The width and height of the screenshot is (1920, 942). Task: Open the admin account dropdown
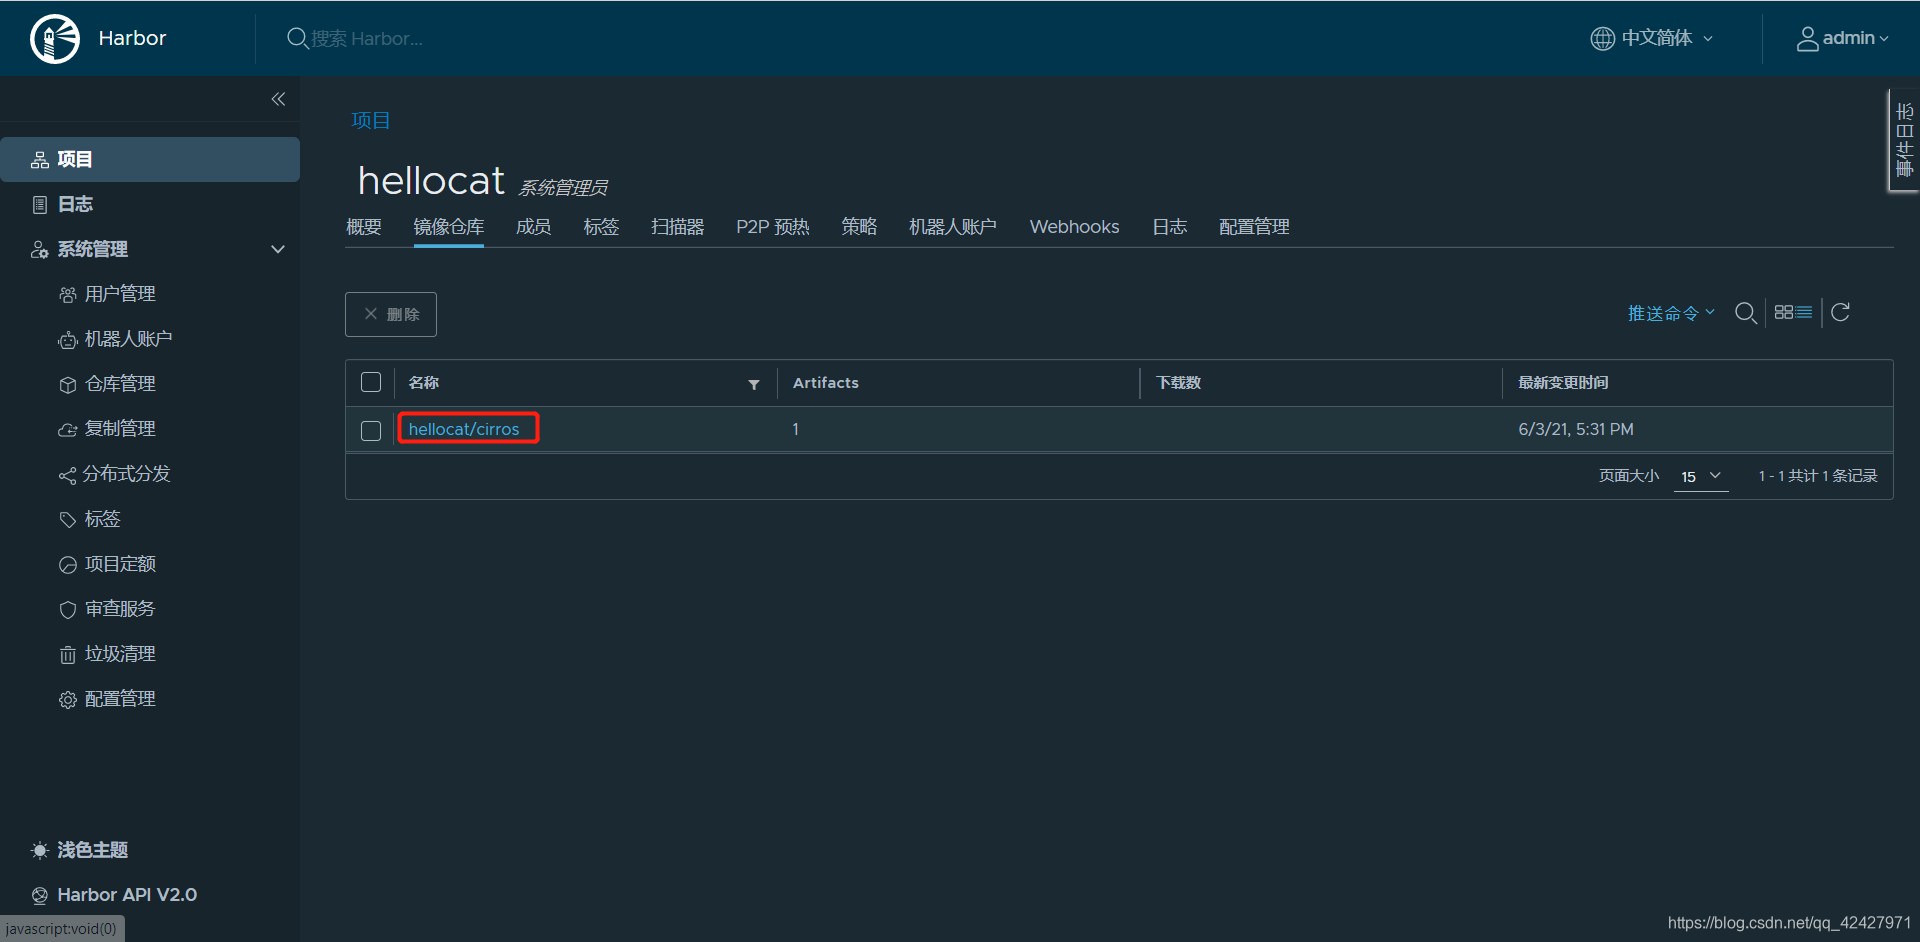click(x=1842, y=38)
